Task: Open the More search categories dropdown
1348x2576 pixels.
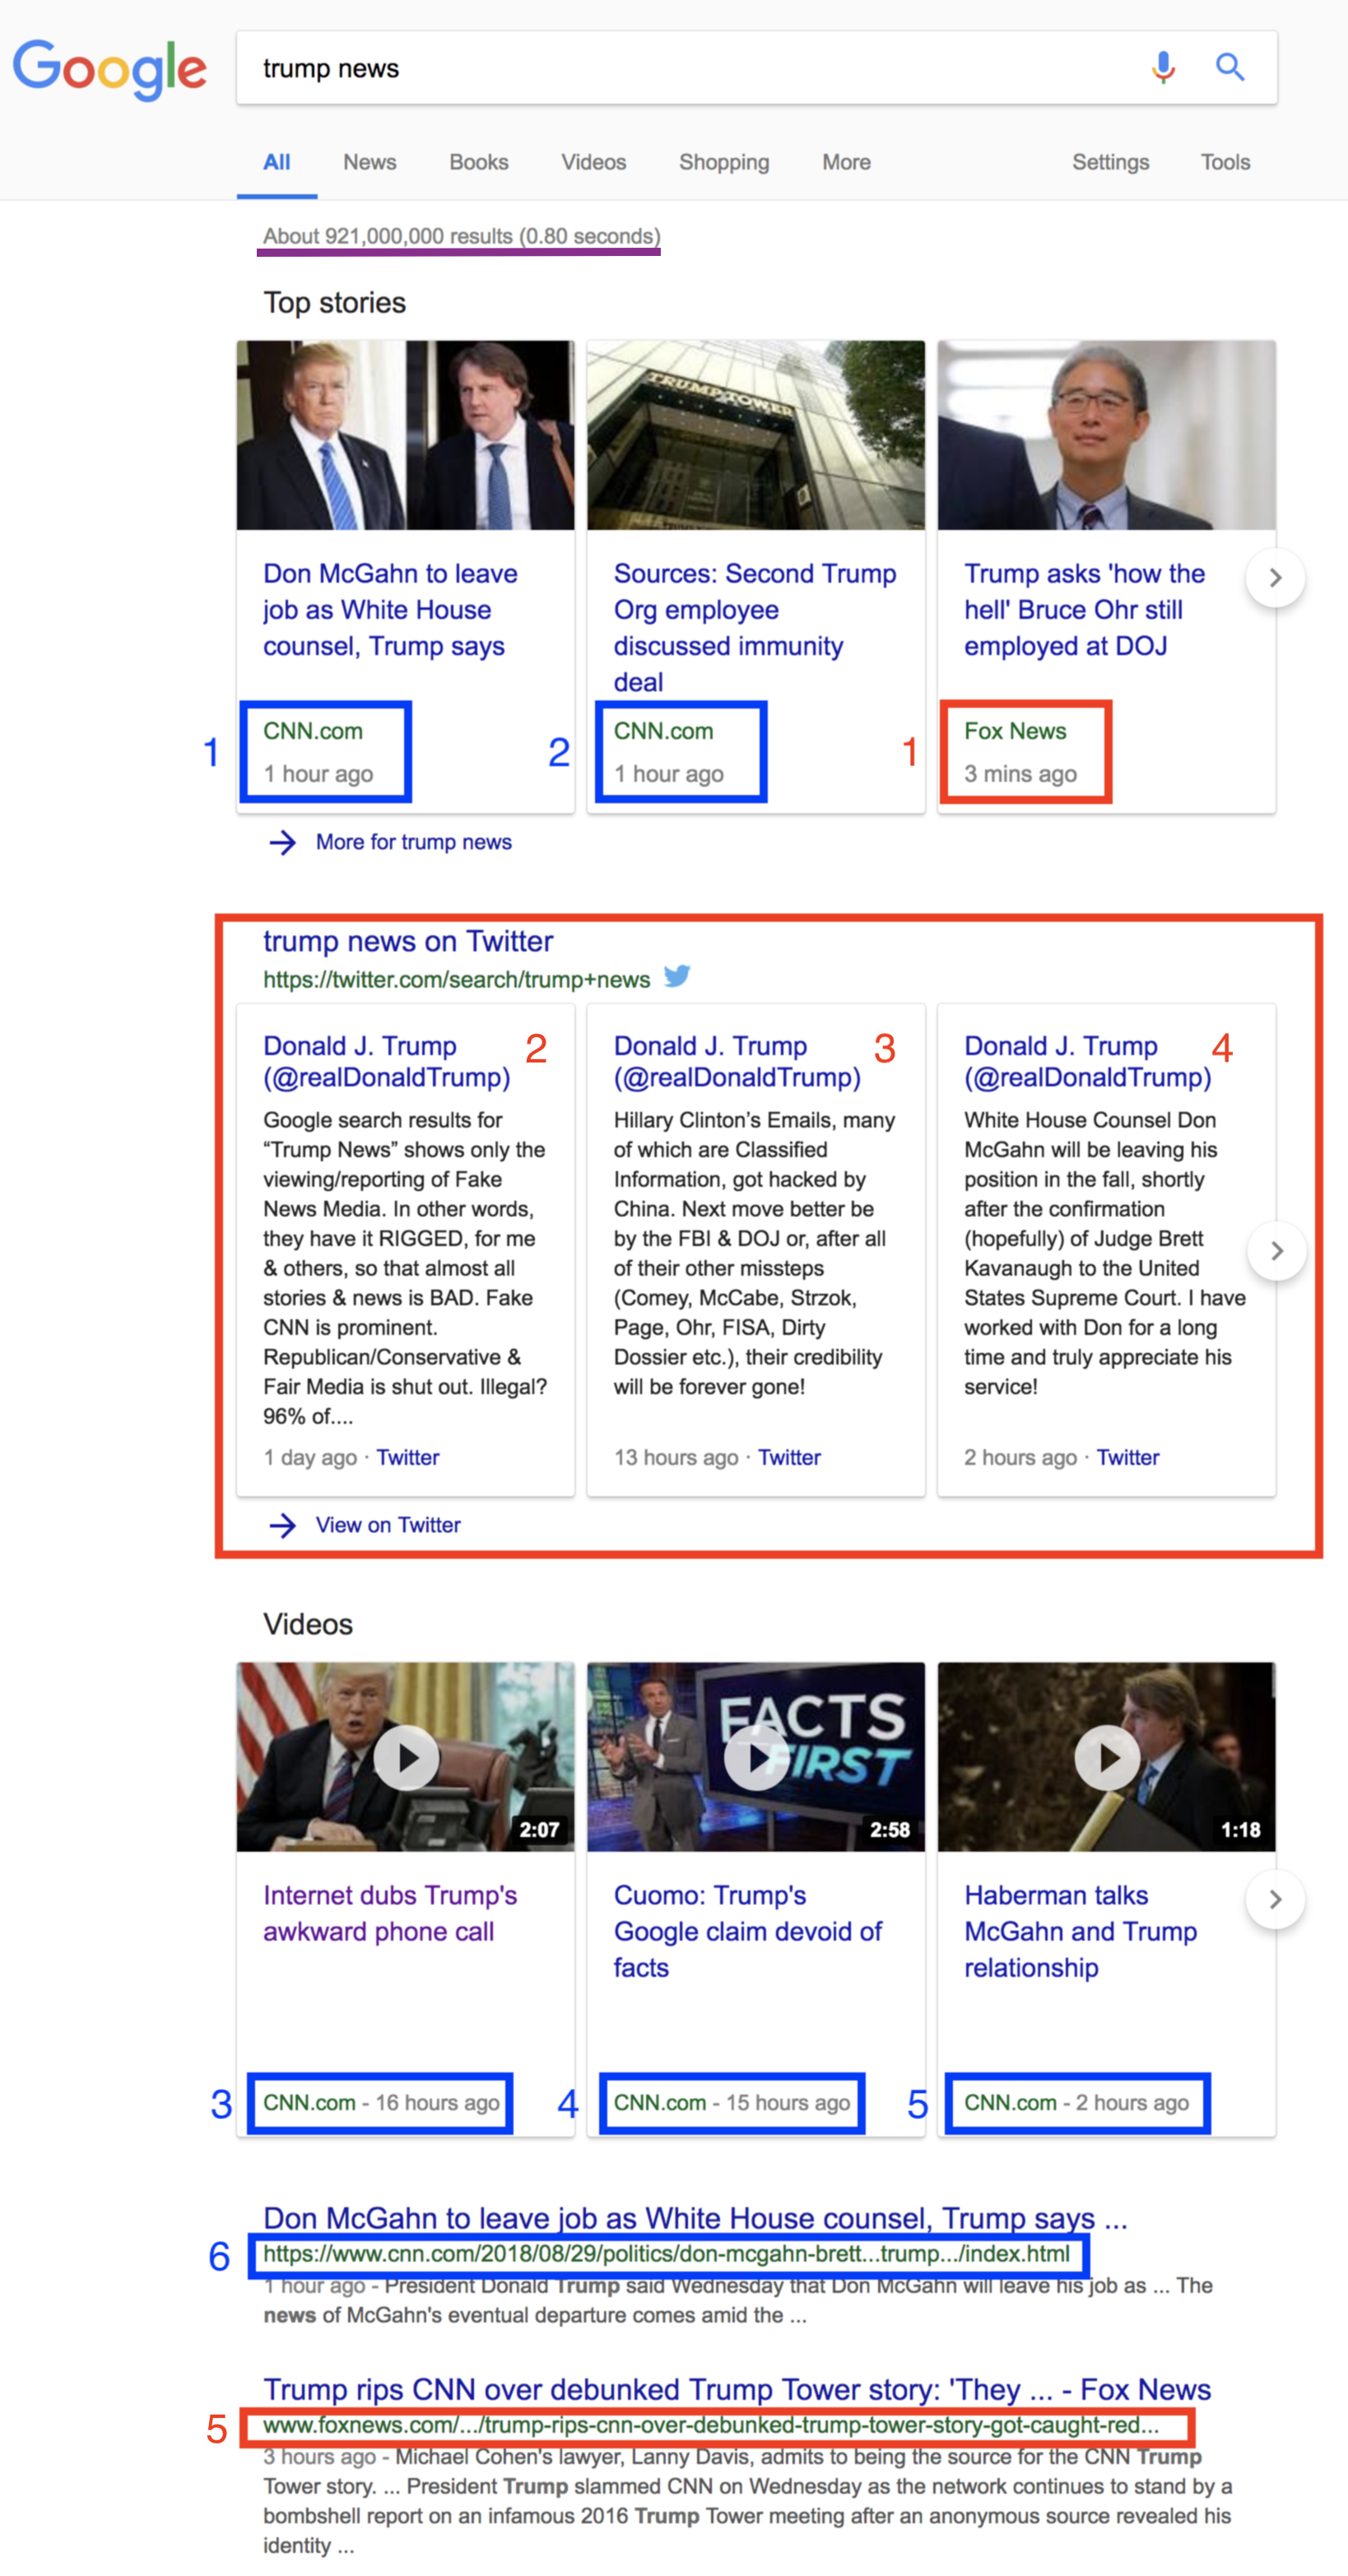Action: pyautogui.click(x=846, y=162)
